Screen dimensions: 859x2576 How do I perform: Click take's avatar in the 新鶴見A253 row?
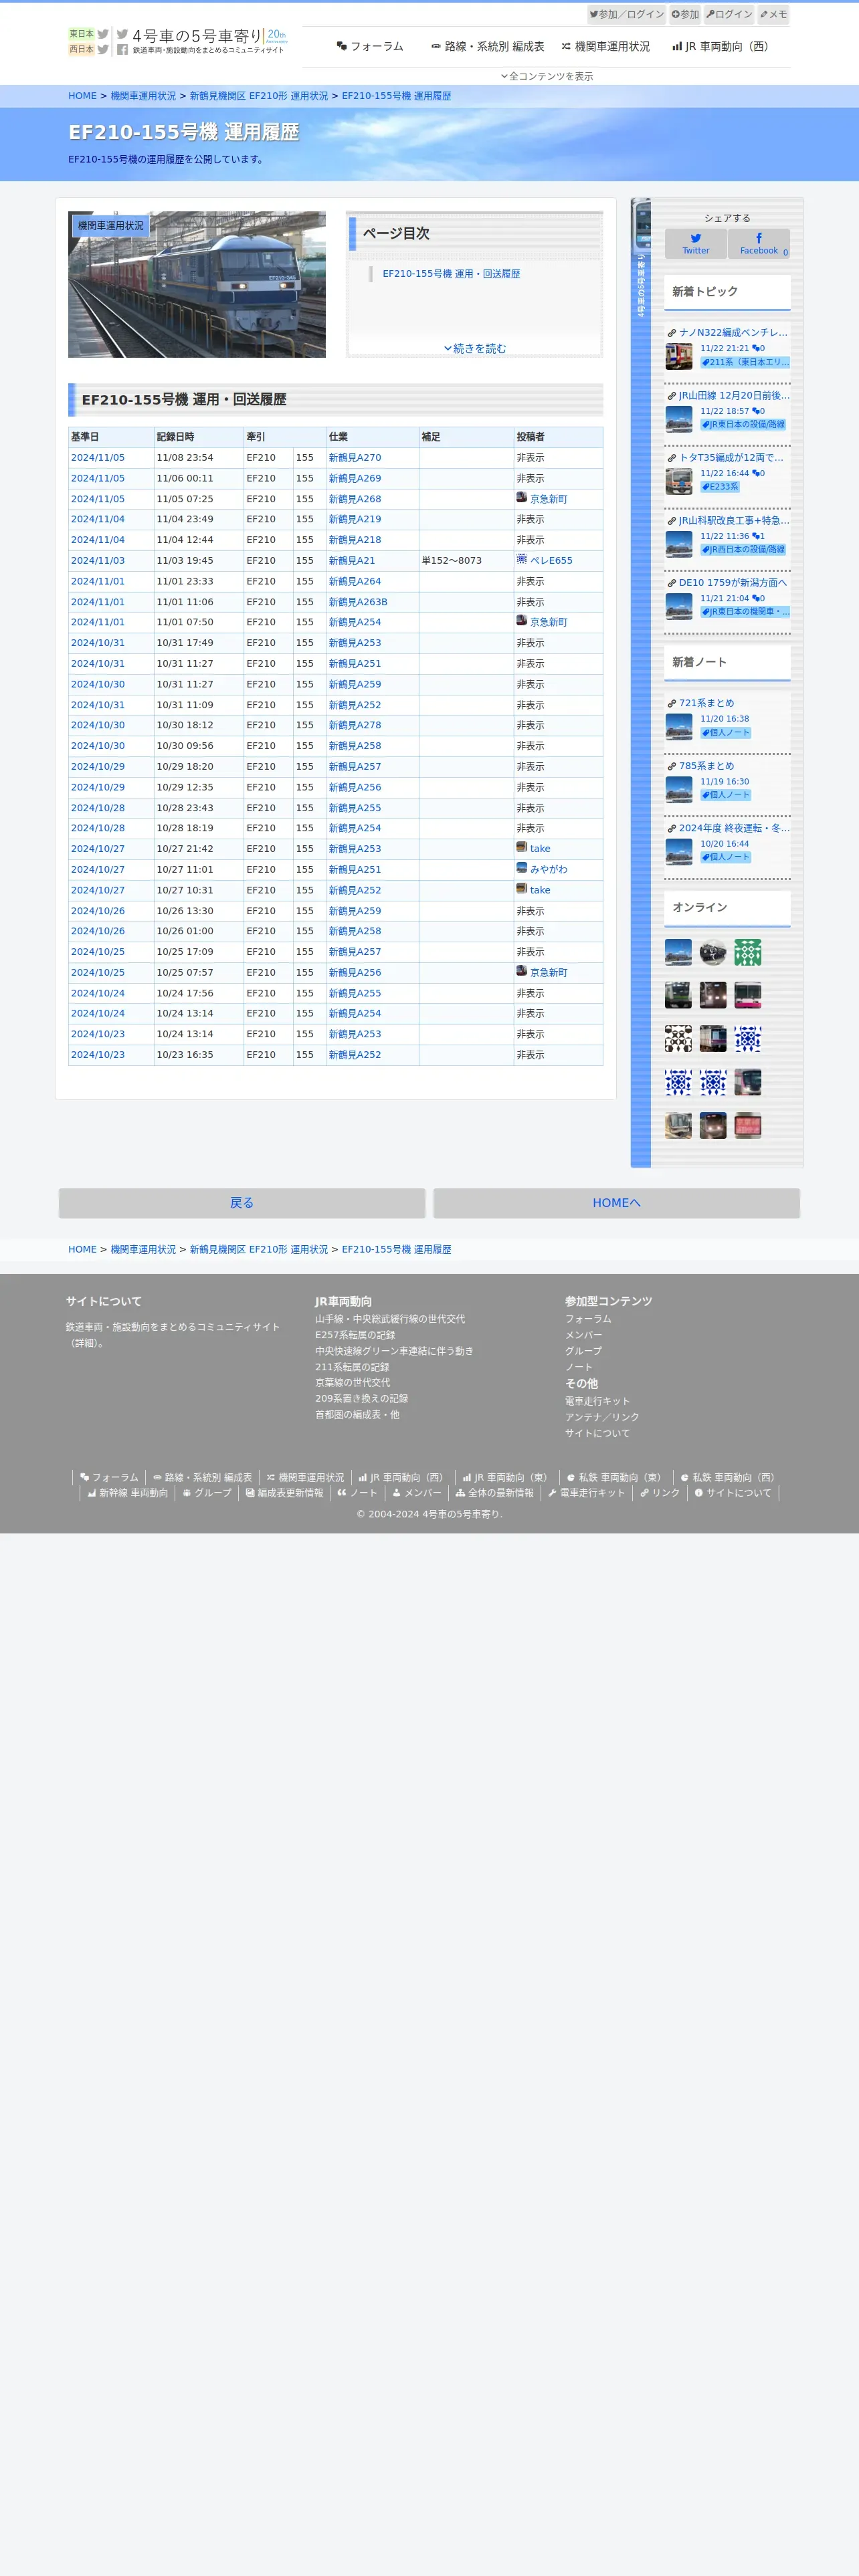pyautogui.click(x=521, y=847)
